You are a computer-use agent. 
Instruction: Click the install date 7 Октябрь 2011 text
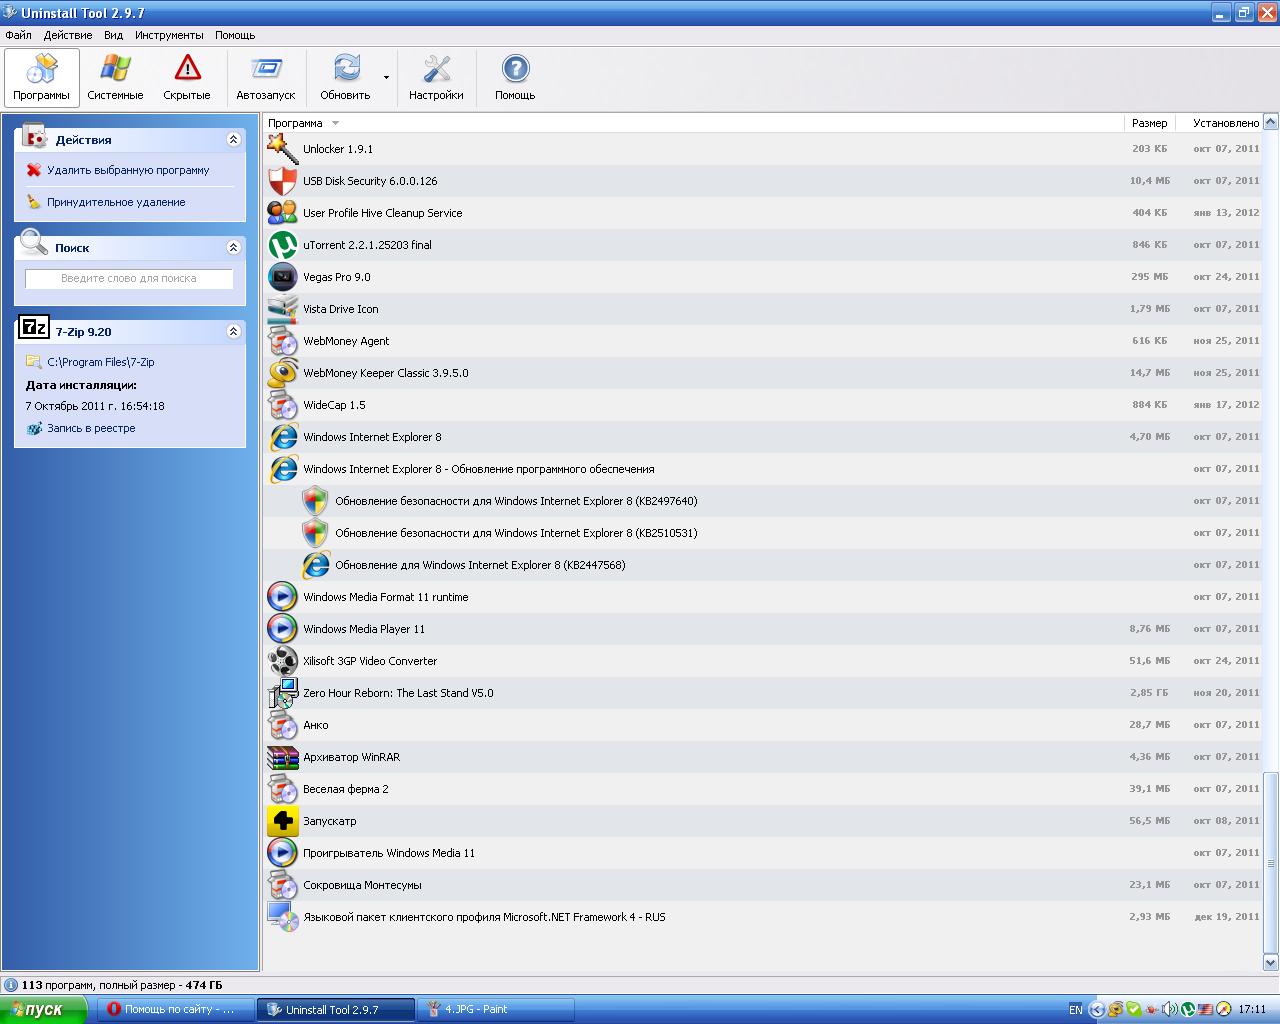pyautogui.click(x=95, y=406)
